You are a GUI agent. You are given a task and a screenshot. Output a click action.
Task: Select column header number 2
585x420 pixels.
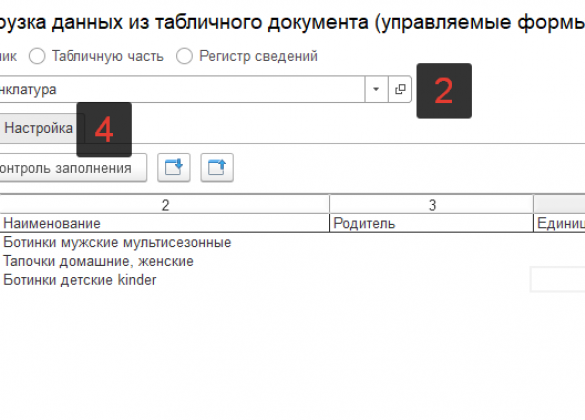(x=165, y=205)
